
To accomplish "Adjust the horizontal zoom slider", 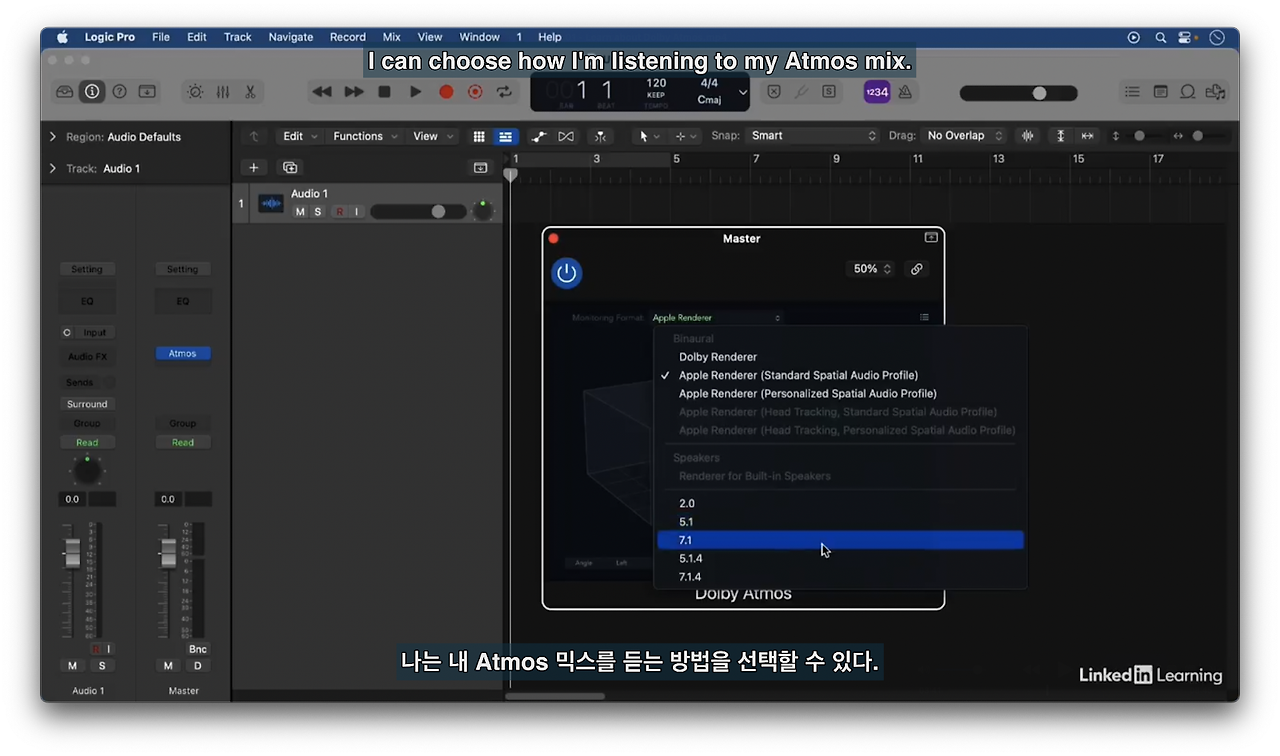I will coord(1198,136).
